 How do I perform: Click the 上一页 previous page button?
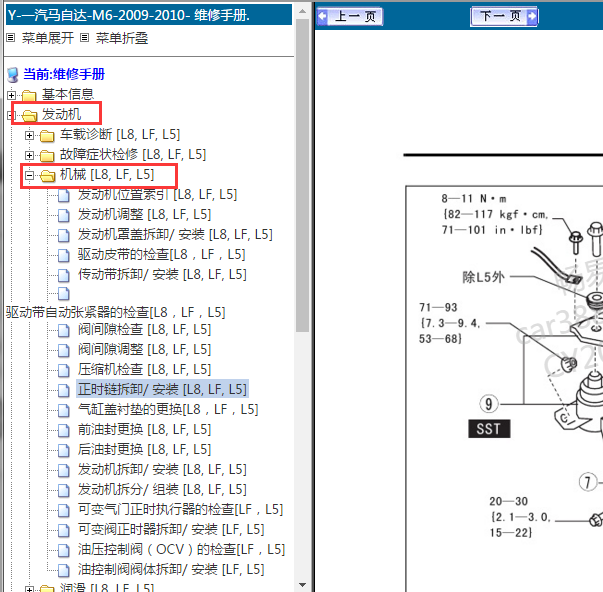click(349, 16)
